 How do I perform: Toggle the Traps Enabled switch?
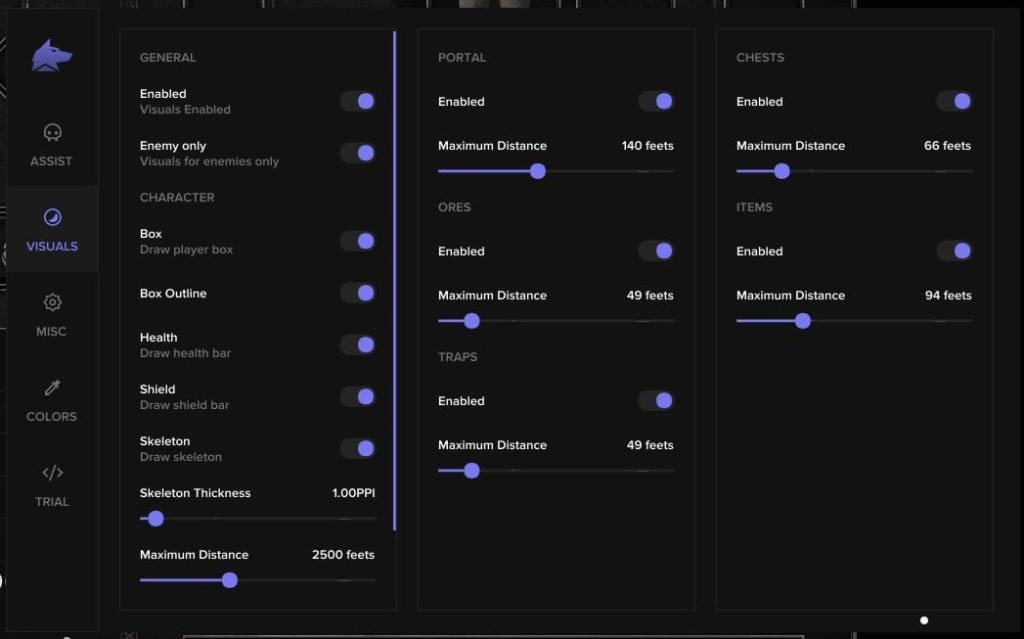pyautogui.click(x=656, y=401)
